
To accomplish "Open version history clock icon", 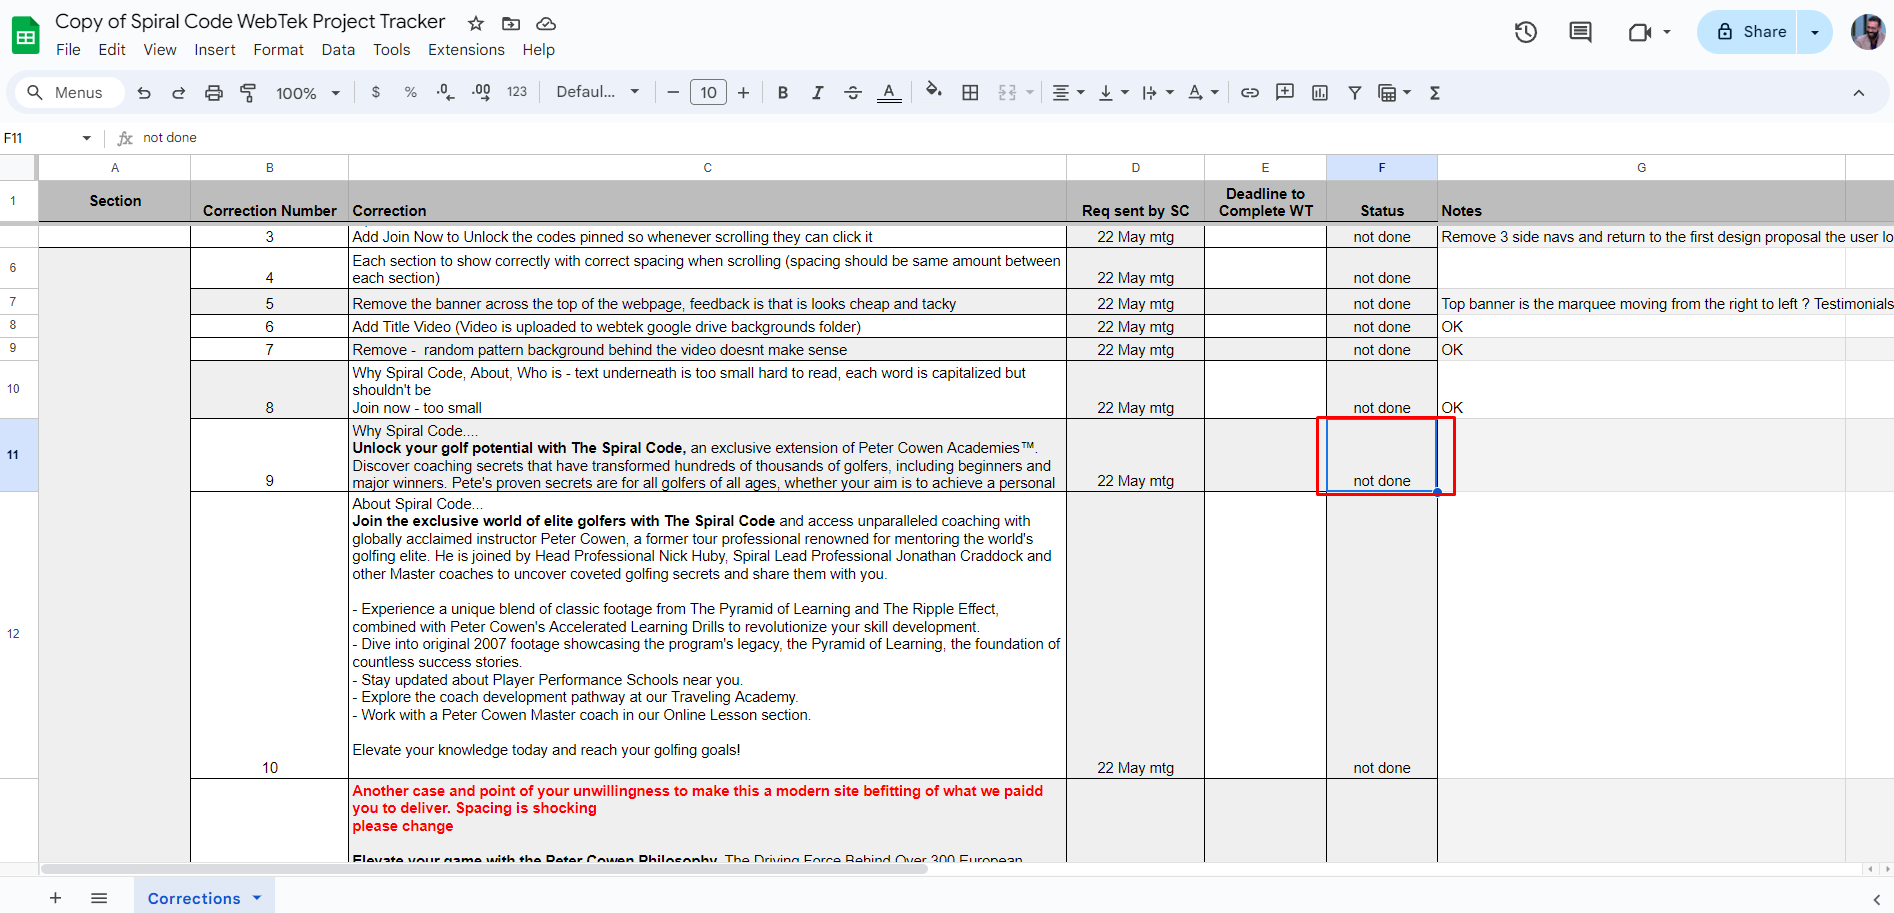I will coord(1525,32).
